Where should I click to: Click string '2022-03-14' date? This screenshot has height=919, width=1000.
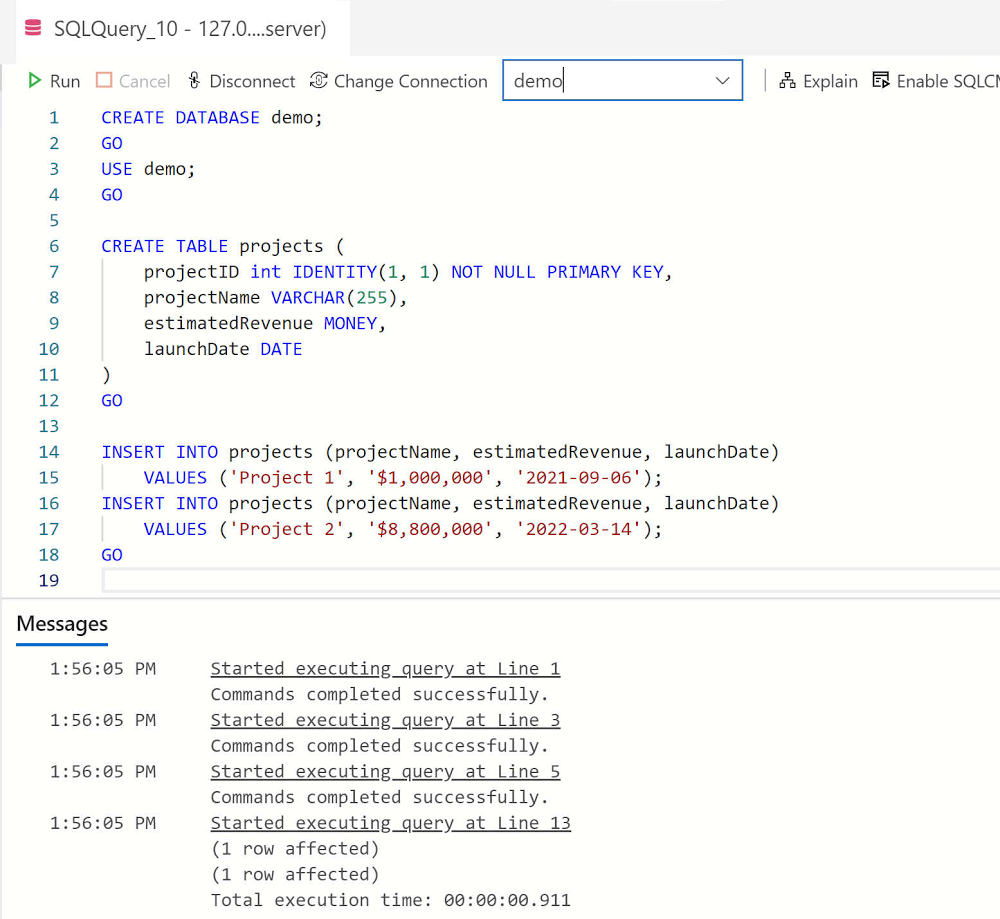click(x=578, y=529)
